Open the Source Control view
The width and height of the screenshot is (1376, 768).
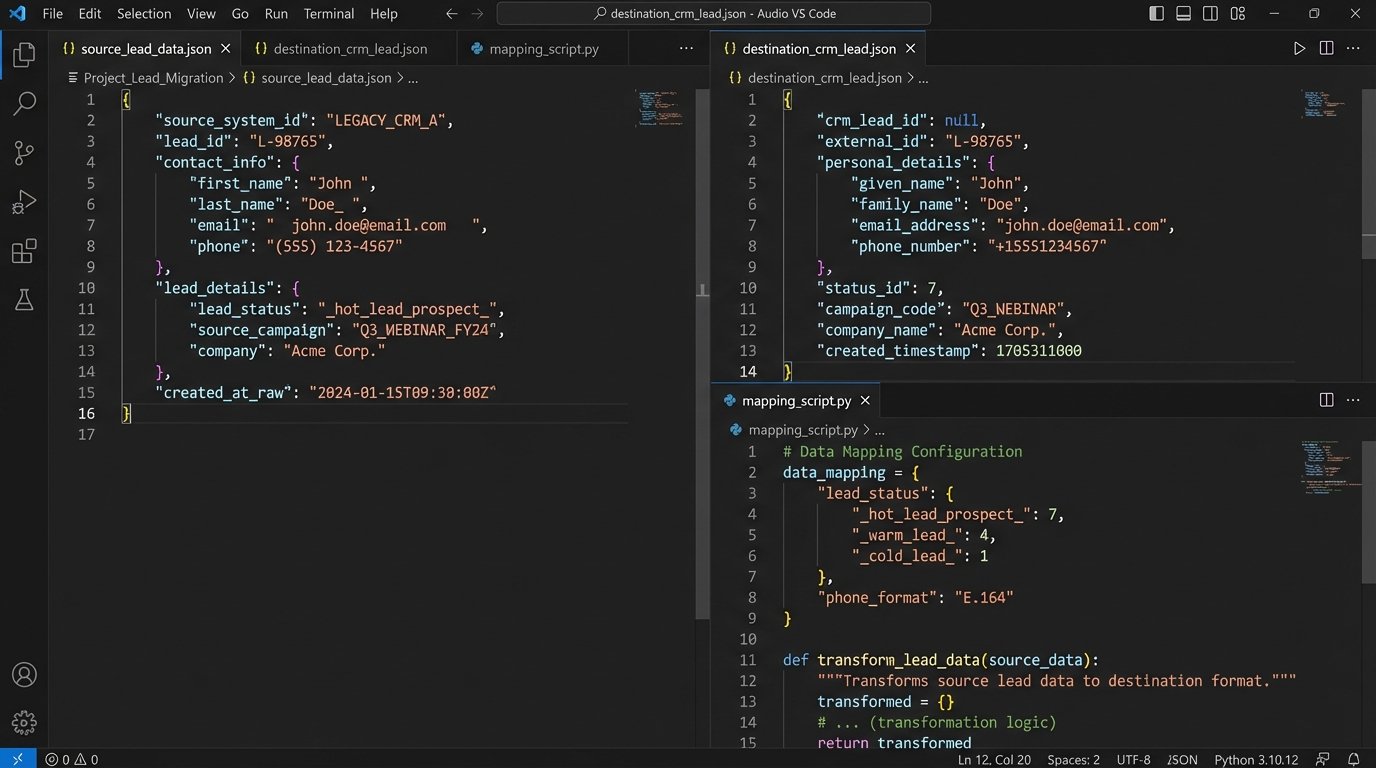24,152
